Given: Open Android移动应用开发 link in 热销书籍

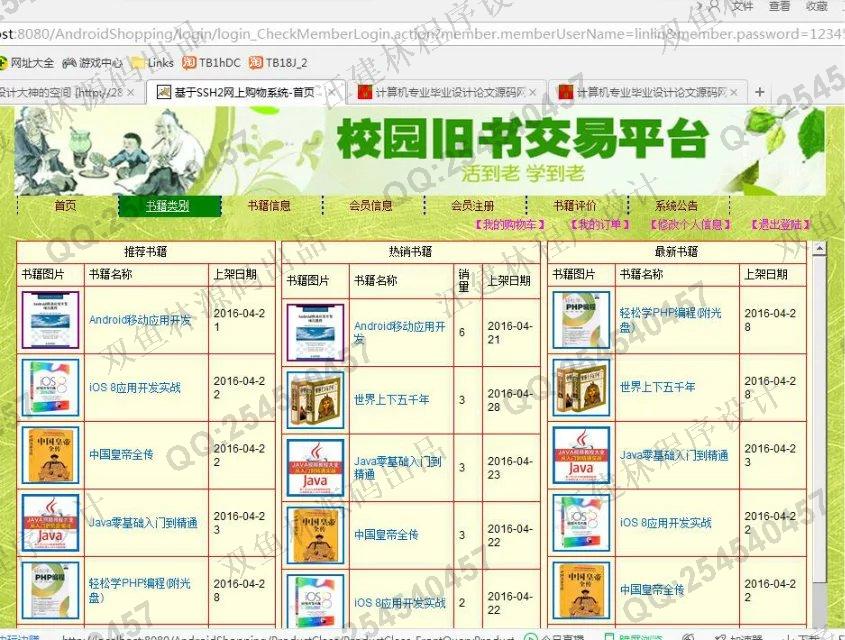Looking at the screenshot, I should click(x=399, y=332).
